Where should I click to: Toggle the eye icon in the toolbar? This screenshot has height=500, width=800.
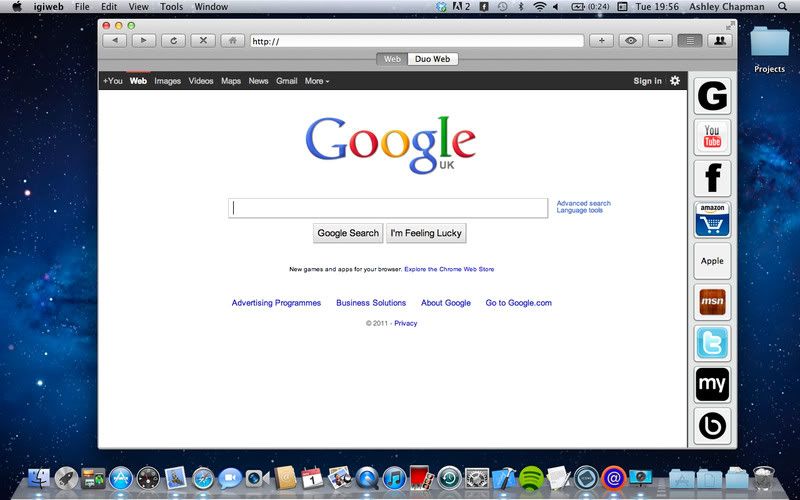point(631,41)
